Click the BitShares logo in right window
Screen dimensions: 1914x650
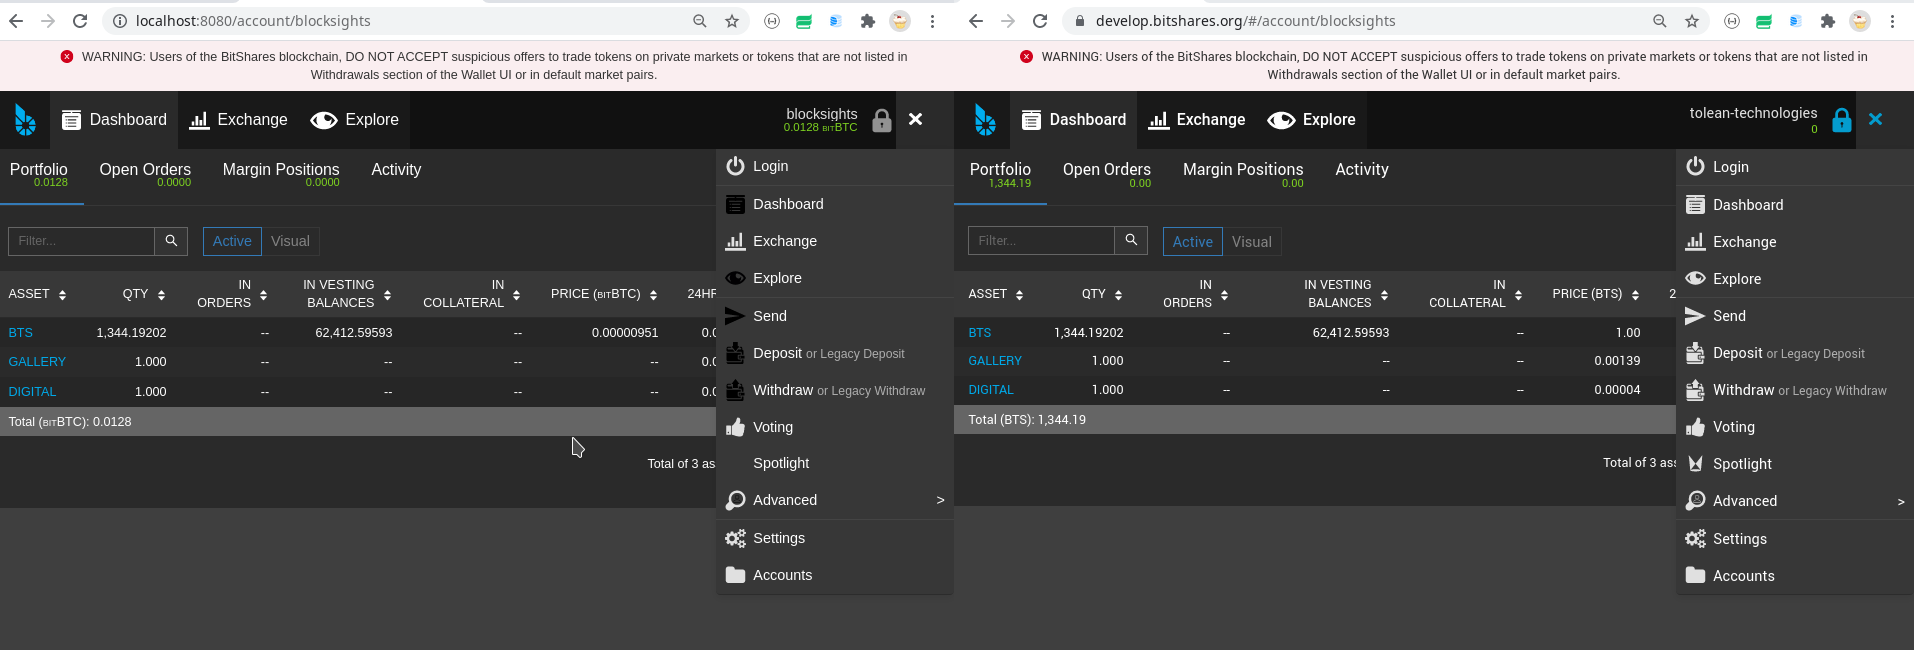click(x=985, y=120)
